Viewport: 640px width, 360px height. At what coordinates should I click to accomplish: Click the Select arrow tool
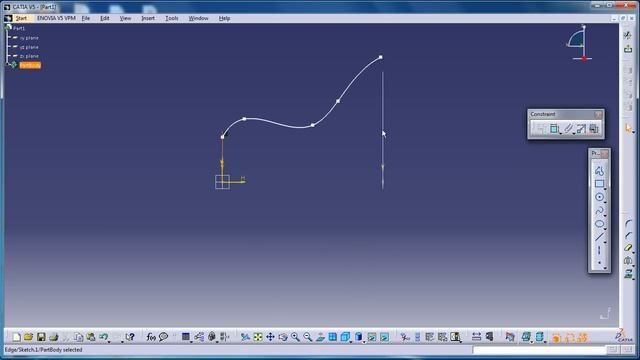[x=628, y=128]
